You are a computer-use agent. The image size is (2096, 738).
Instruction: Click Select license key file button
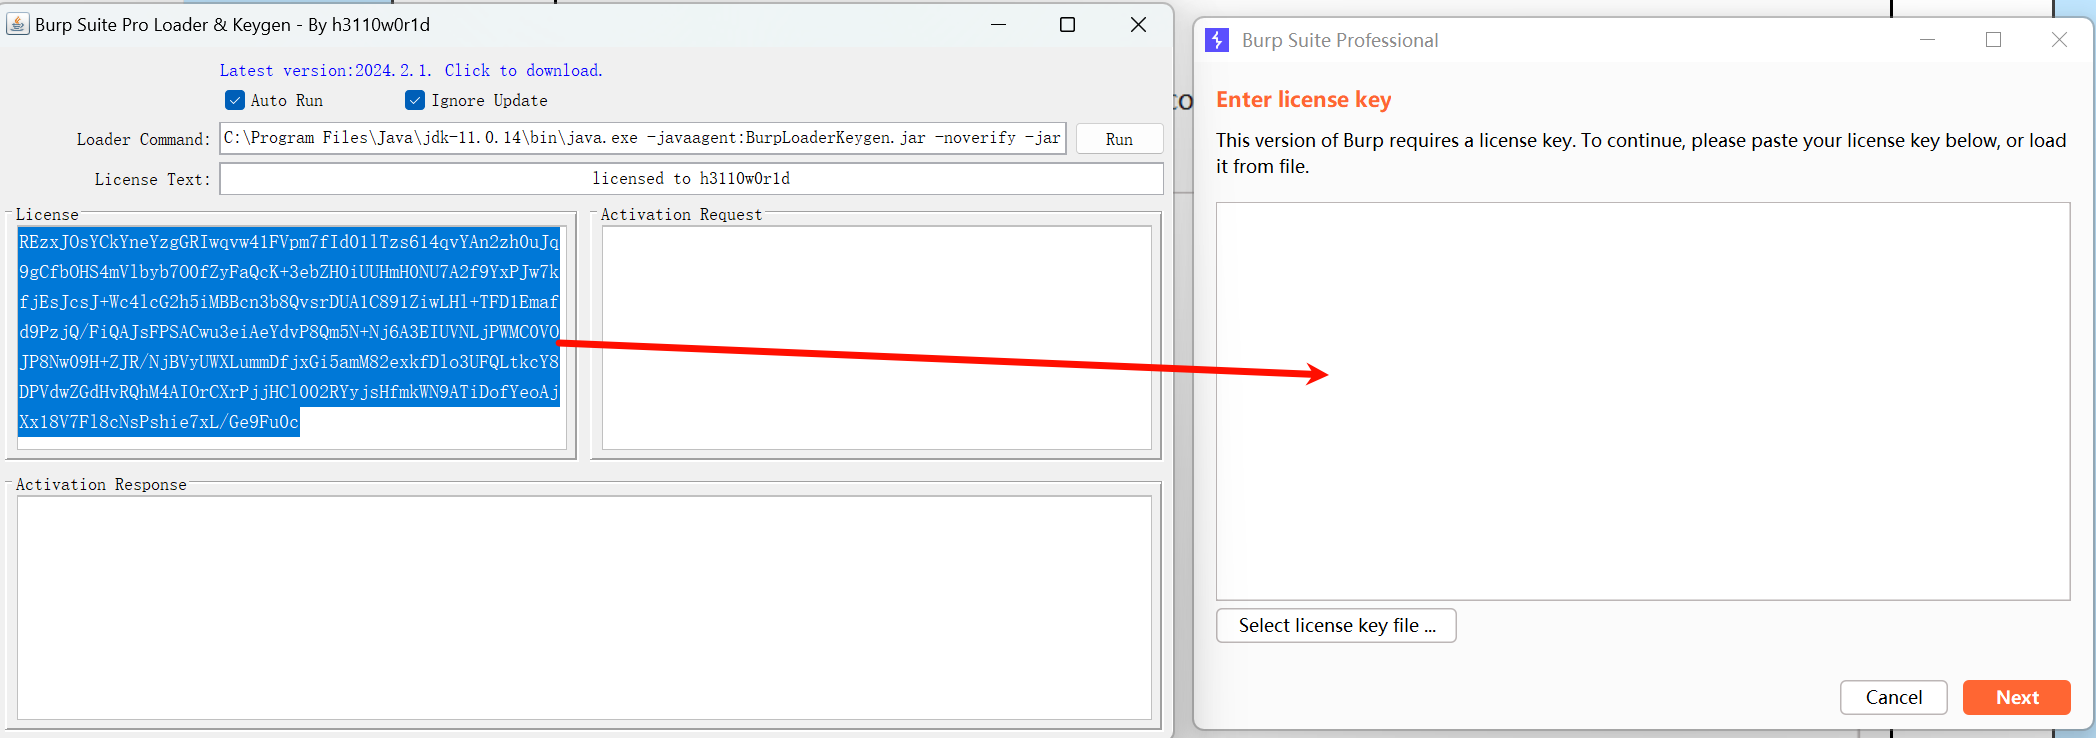click(x=1336, y=625)
